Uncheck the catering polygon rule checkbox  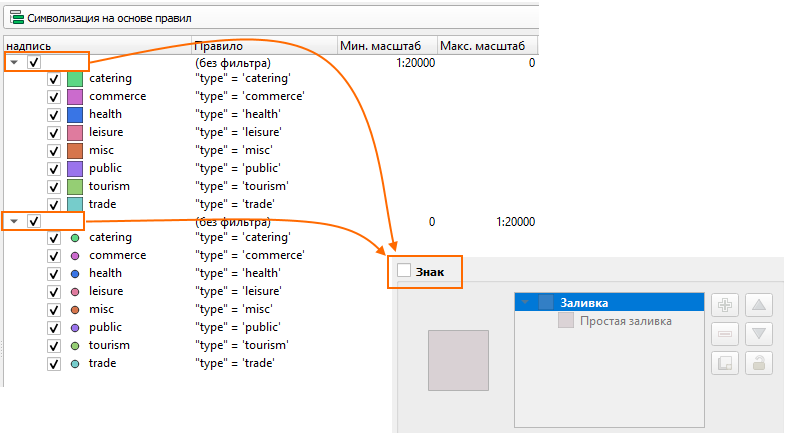click(x=55, y=78)
